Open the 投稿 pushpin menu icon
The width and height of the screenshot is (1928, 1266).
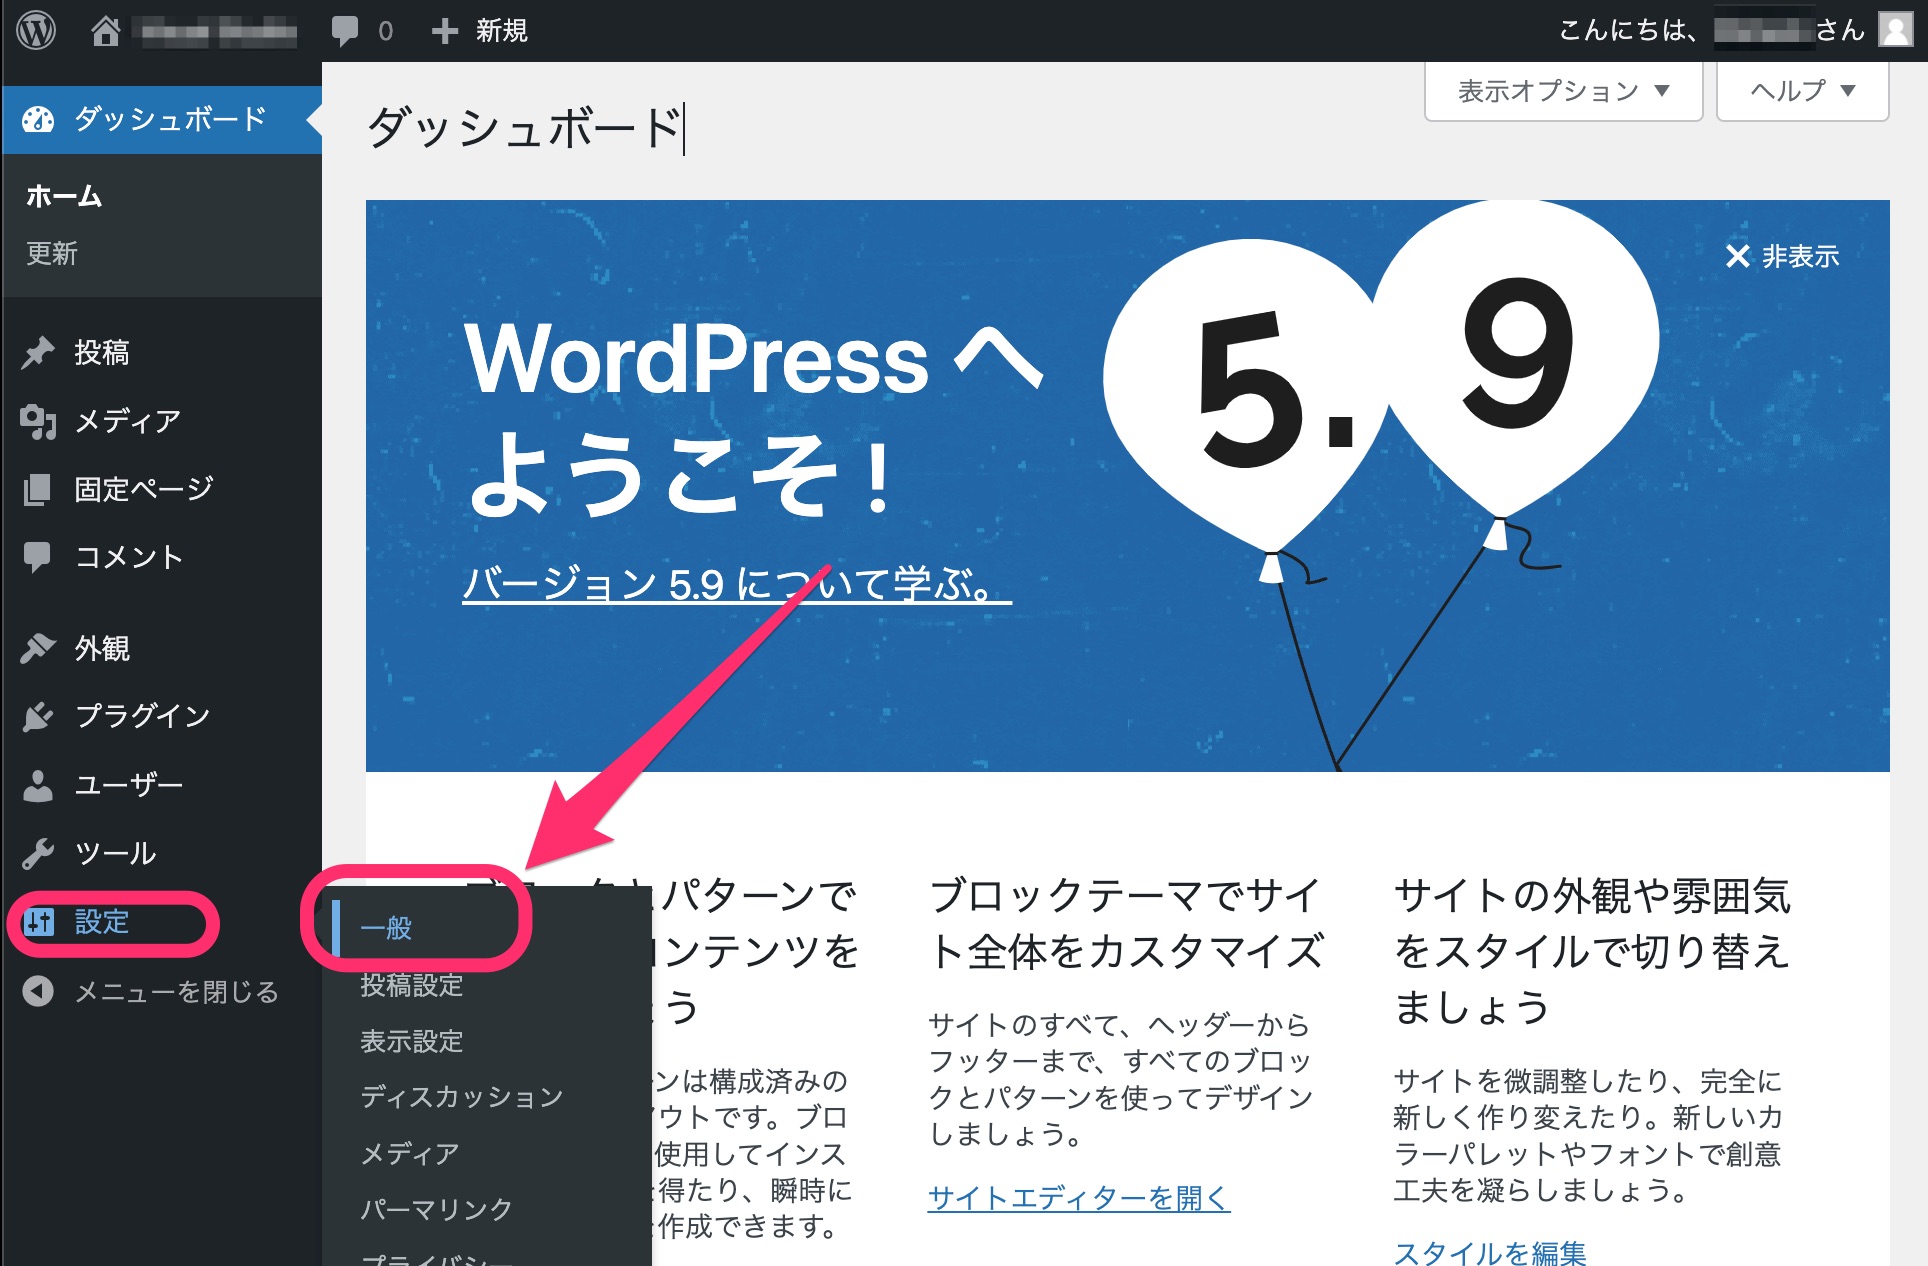coord(38,352)
